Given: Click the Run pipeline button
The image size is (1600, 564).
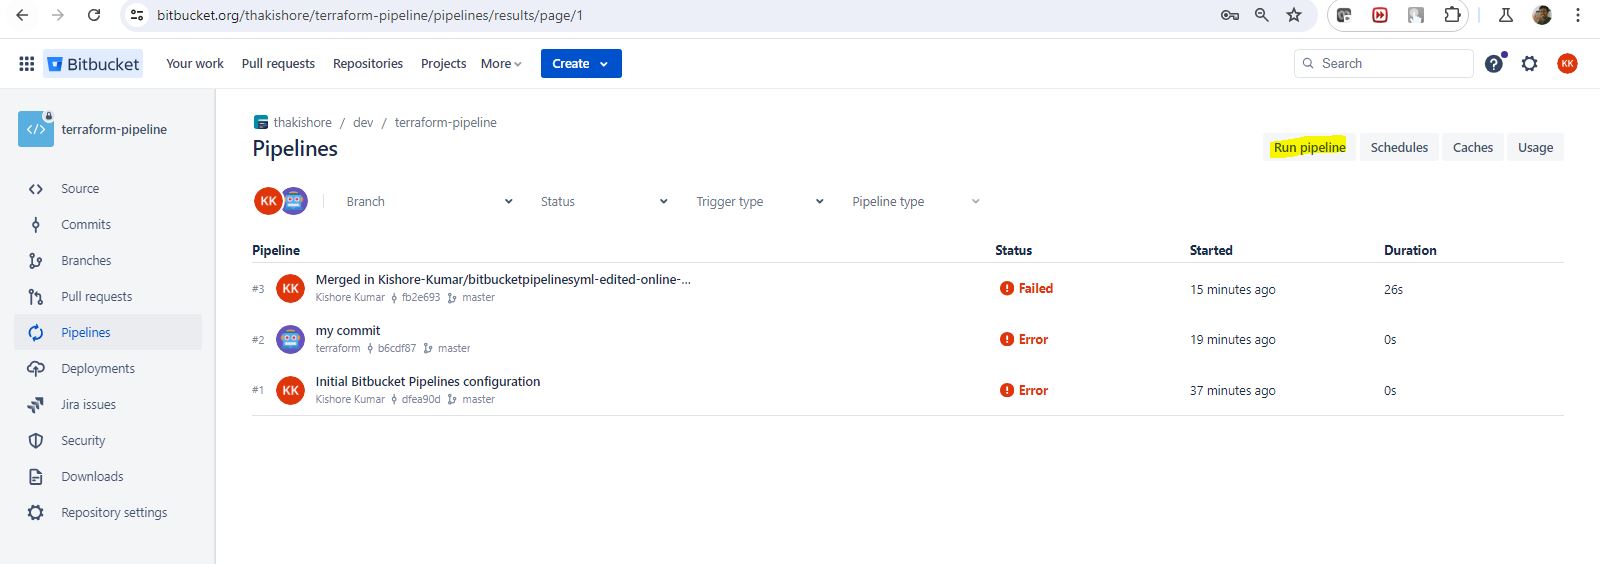Looking at the screenshot, I should coord(1309,148).
